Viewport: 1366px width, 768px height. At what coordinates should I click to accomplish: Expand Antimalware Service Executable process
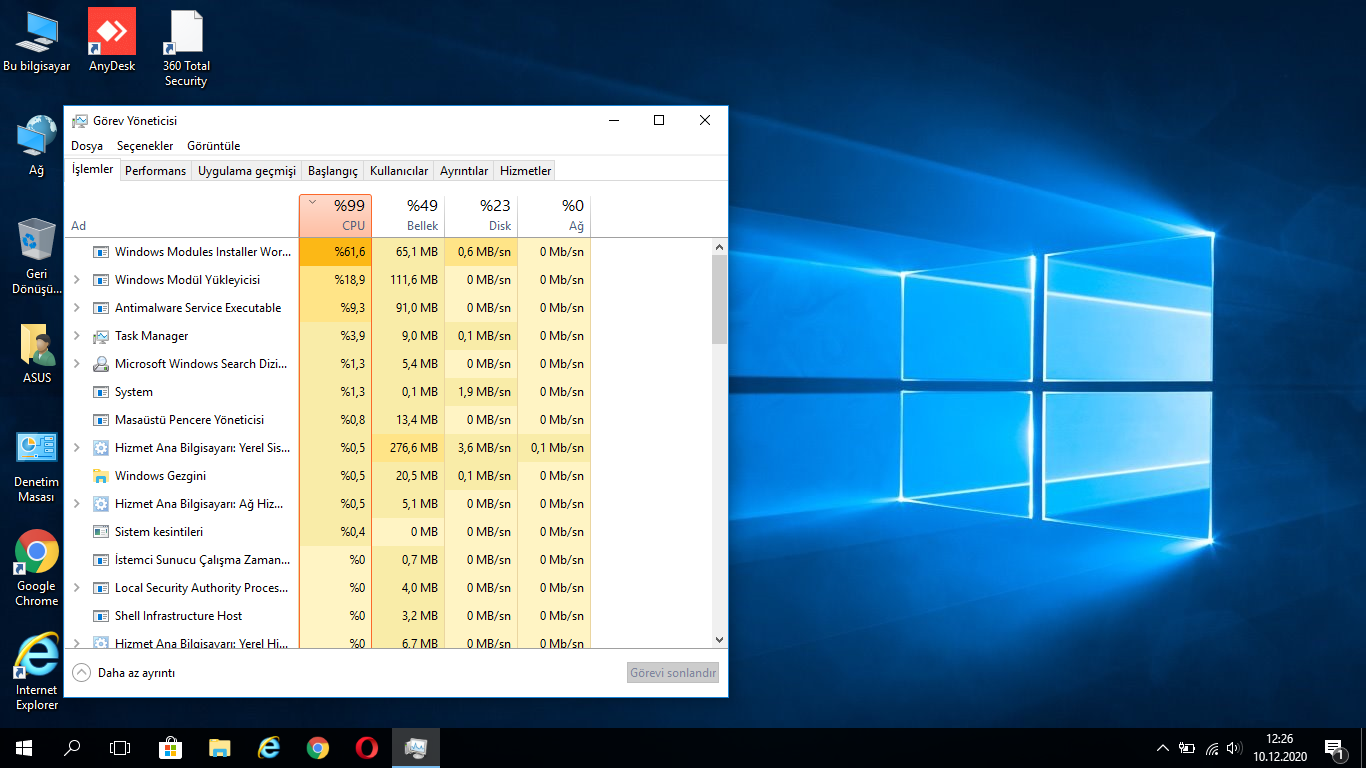pos(77,308)
